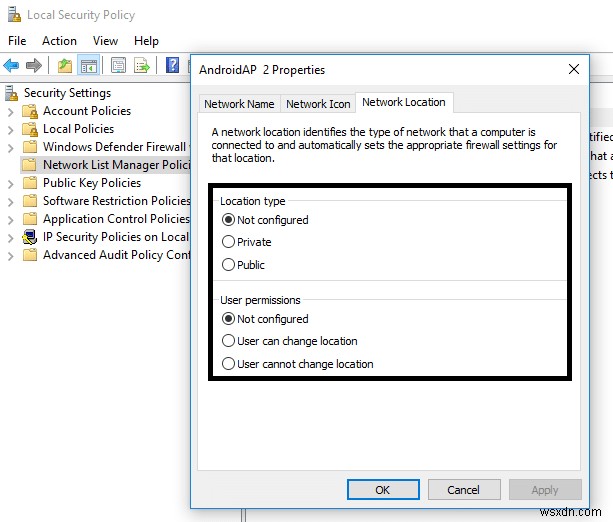The height and width of the screenshot is (522, 613).
Task: Expand the Public Key Policies node
Action: coord(11,184)
